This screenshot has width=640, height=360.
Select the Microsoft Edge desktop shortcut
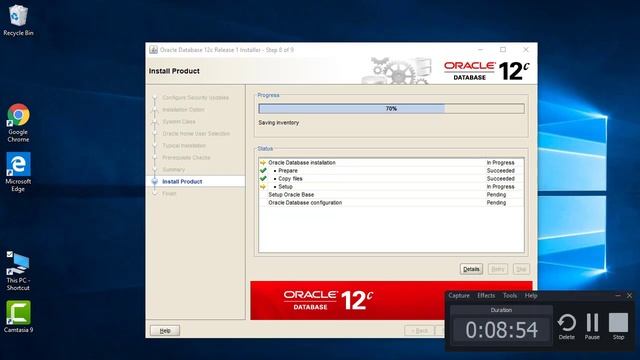click(18, 172)
